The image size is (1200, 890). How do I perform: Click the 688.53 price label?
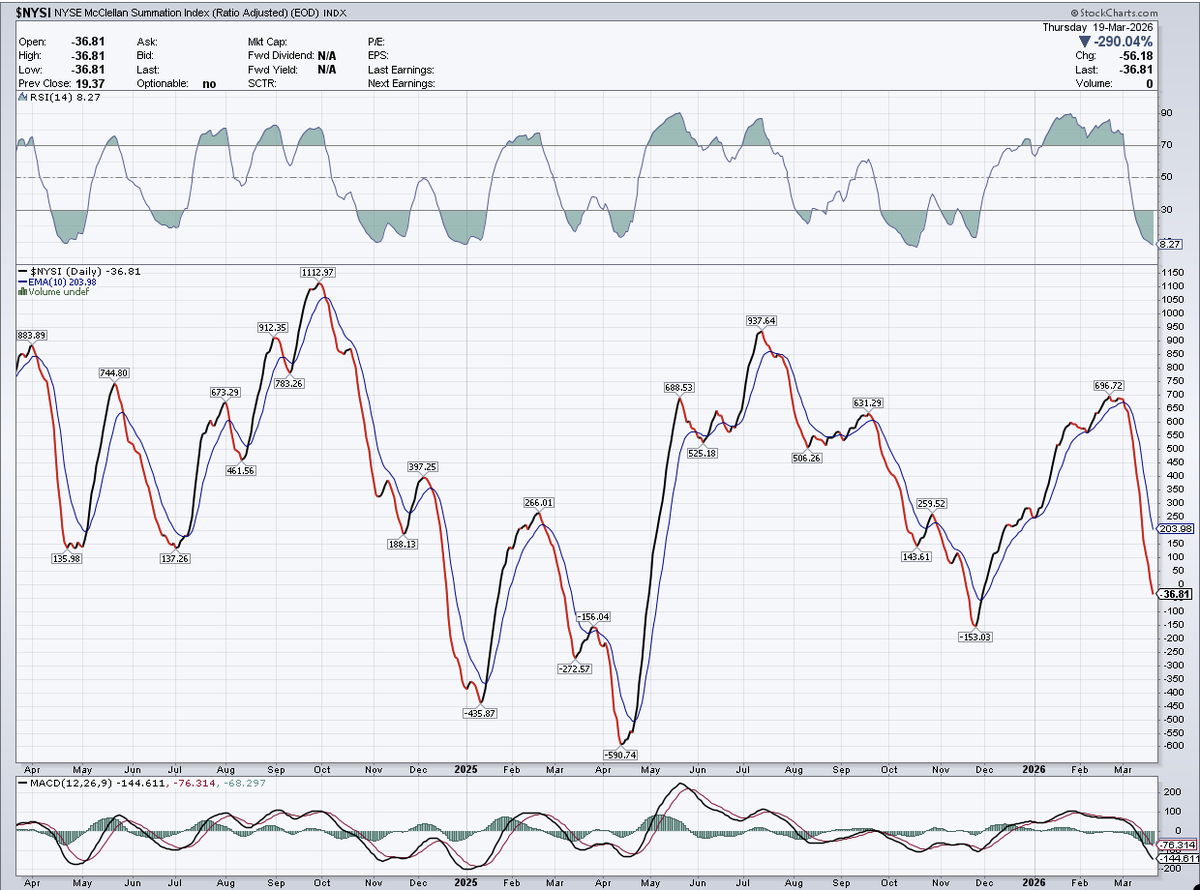(677, 386)
